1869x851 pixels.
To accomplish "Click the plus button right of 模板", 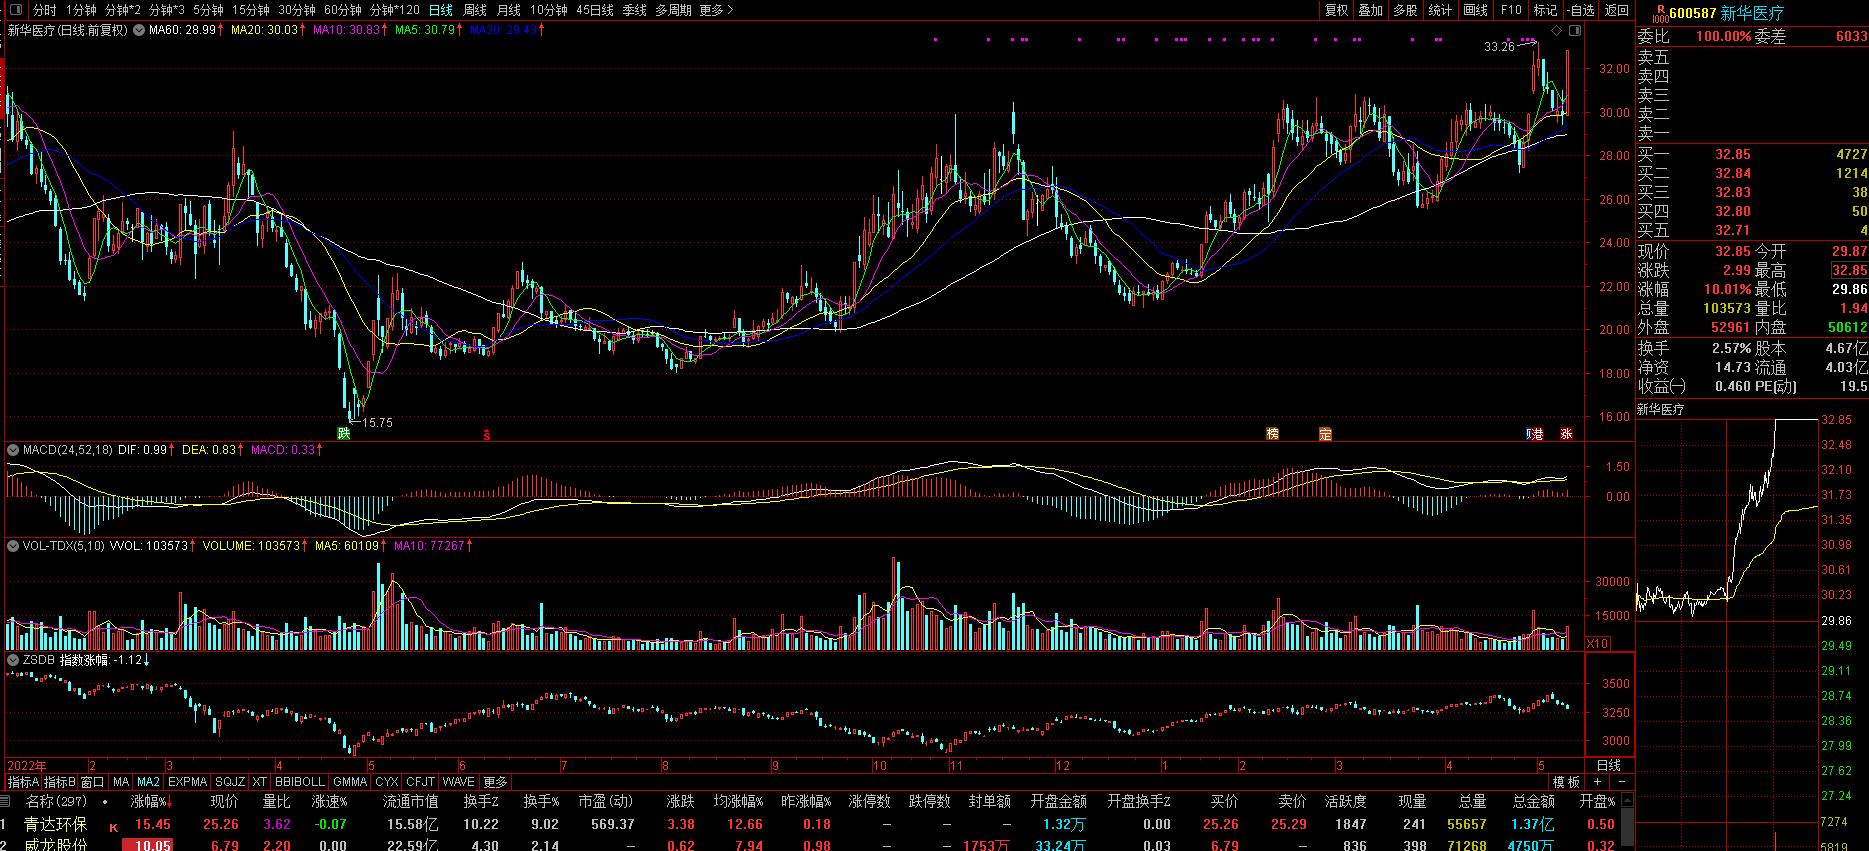I will [1597, 782].
